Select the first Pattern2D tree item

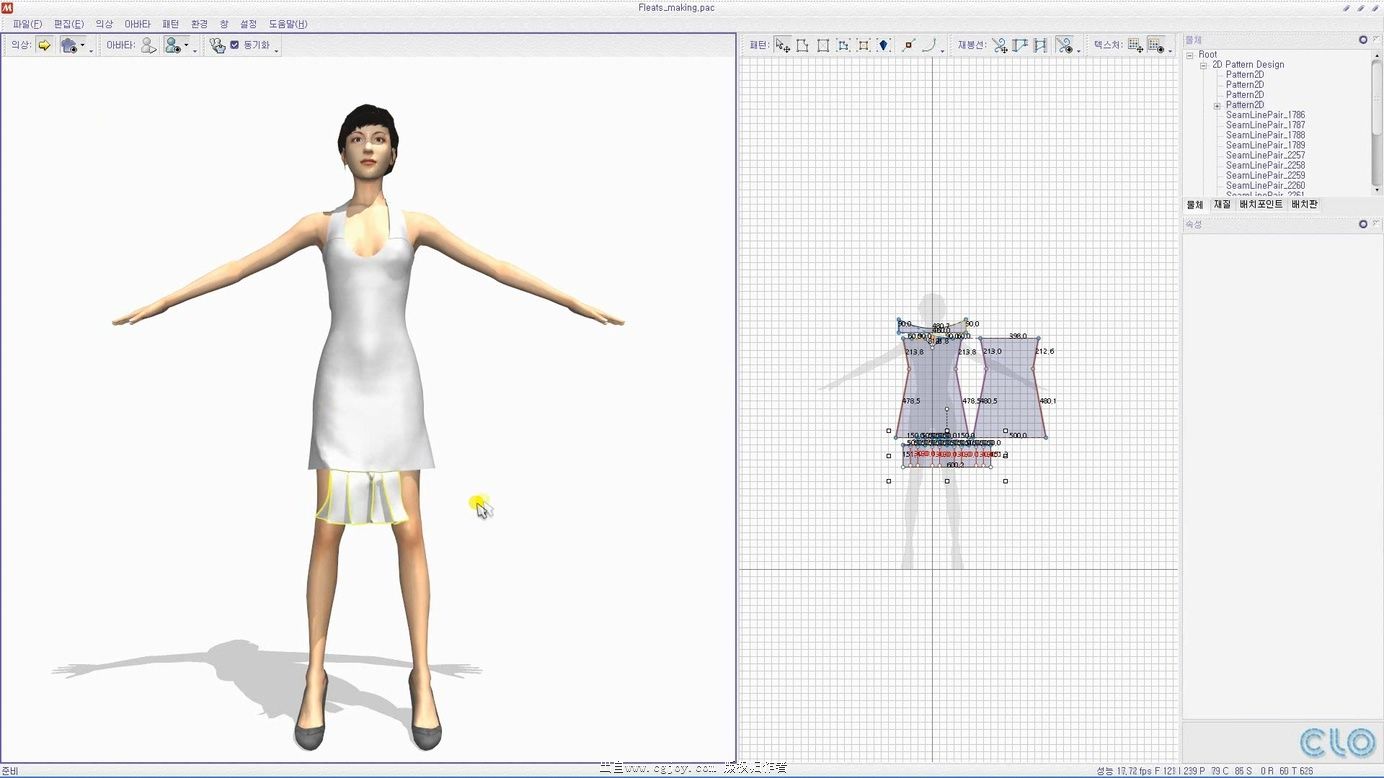coord(1245,75)
